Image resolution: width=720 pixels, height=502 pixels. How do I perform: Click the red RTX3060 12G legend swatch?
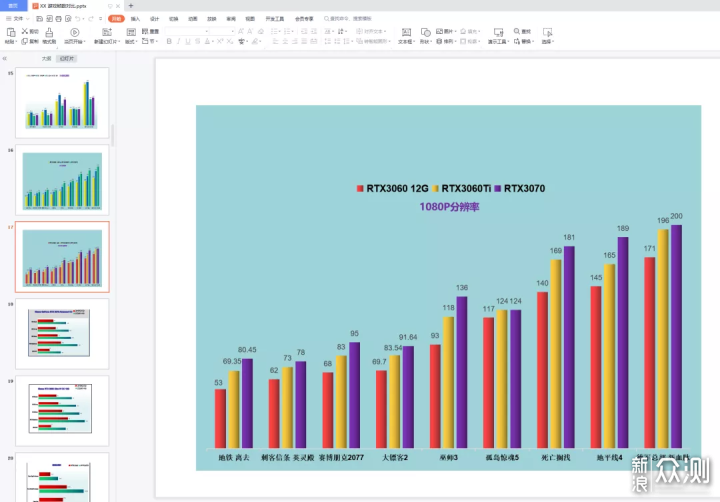pos(360,189)
